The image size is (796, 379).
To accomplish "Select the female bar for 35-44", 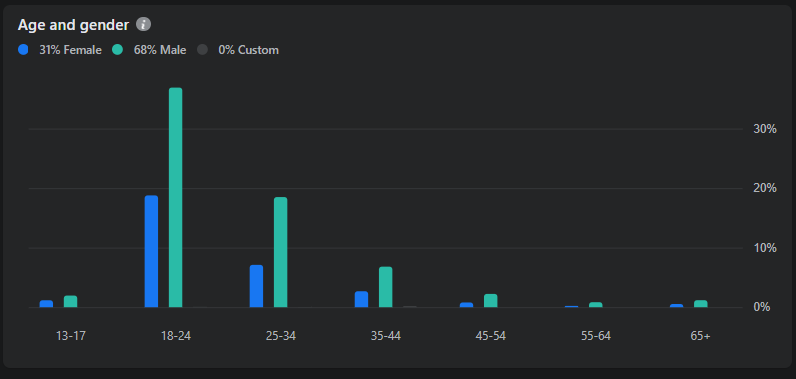I will [361, 299].
